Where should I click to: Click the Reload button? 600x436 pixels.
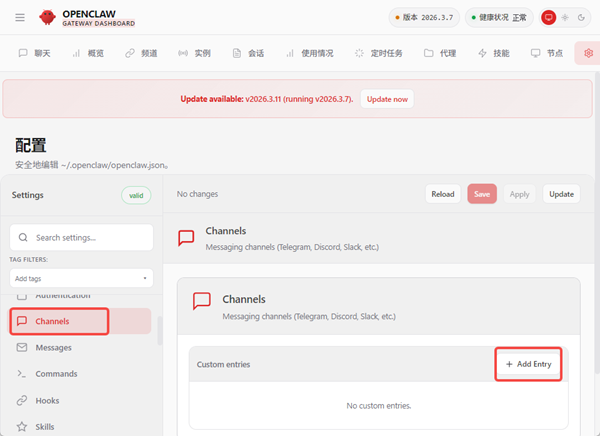443,194
